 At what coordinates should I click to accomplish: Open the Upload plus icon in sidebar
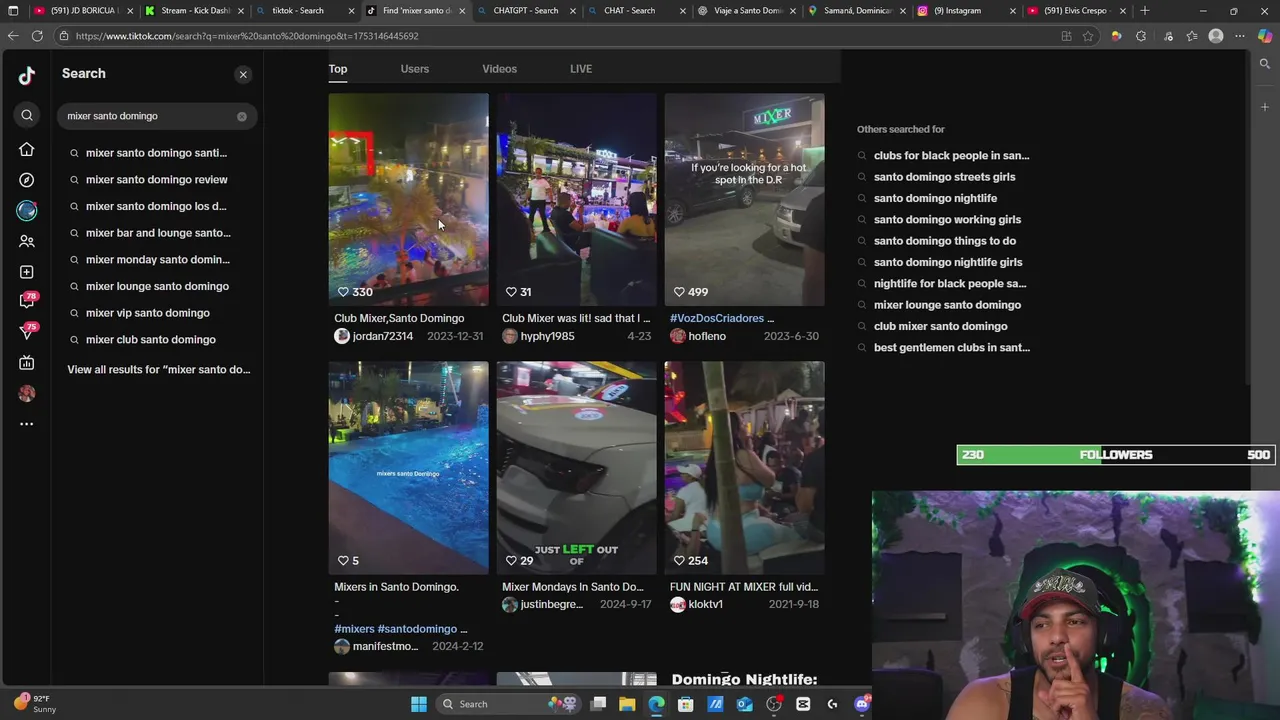pyautogui.click(x=27, y=272)
